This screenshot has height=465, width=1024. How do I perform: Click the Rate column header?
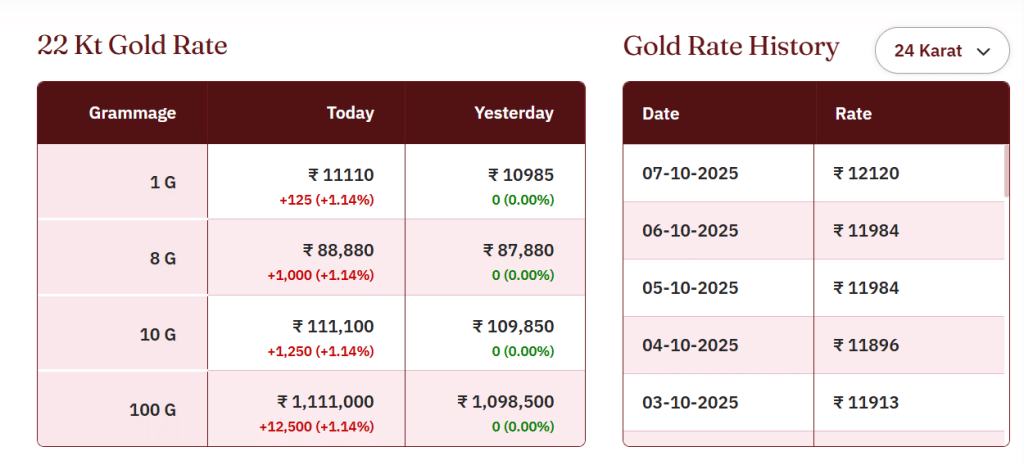point(853,114)
